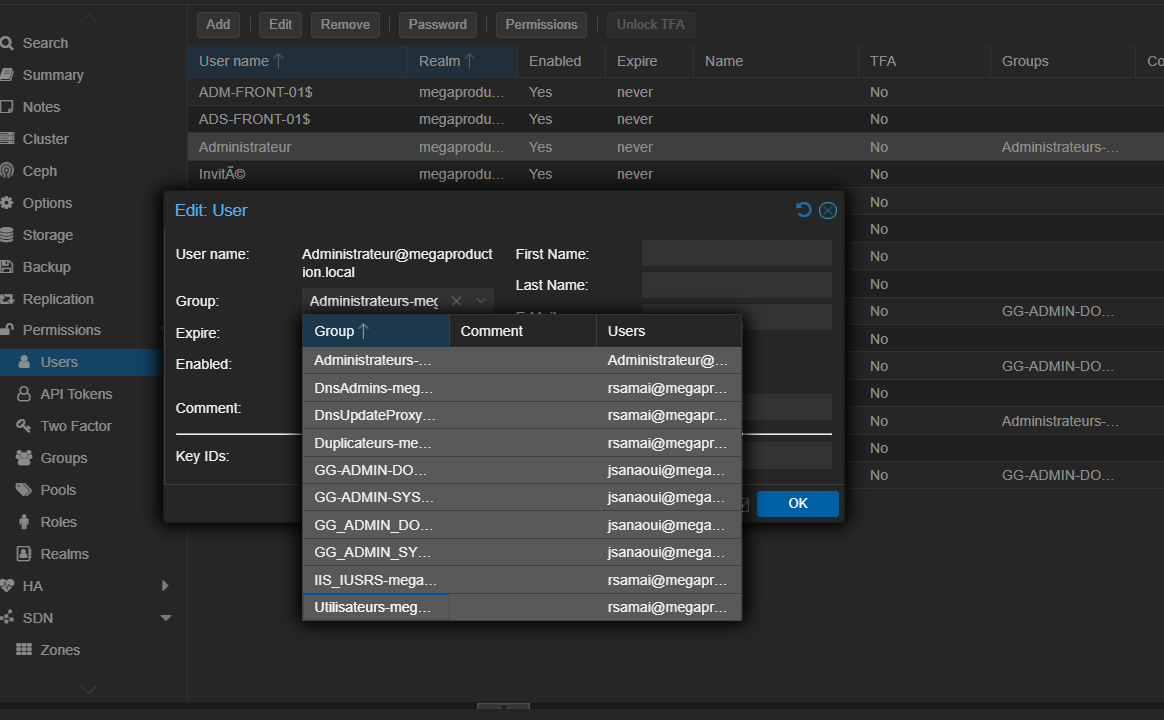Viewport: 1164px width, 720px height.
Task: Clear the Group field with X icon
Action: click(x=457, y=301)
